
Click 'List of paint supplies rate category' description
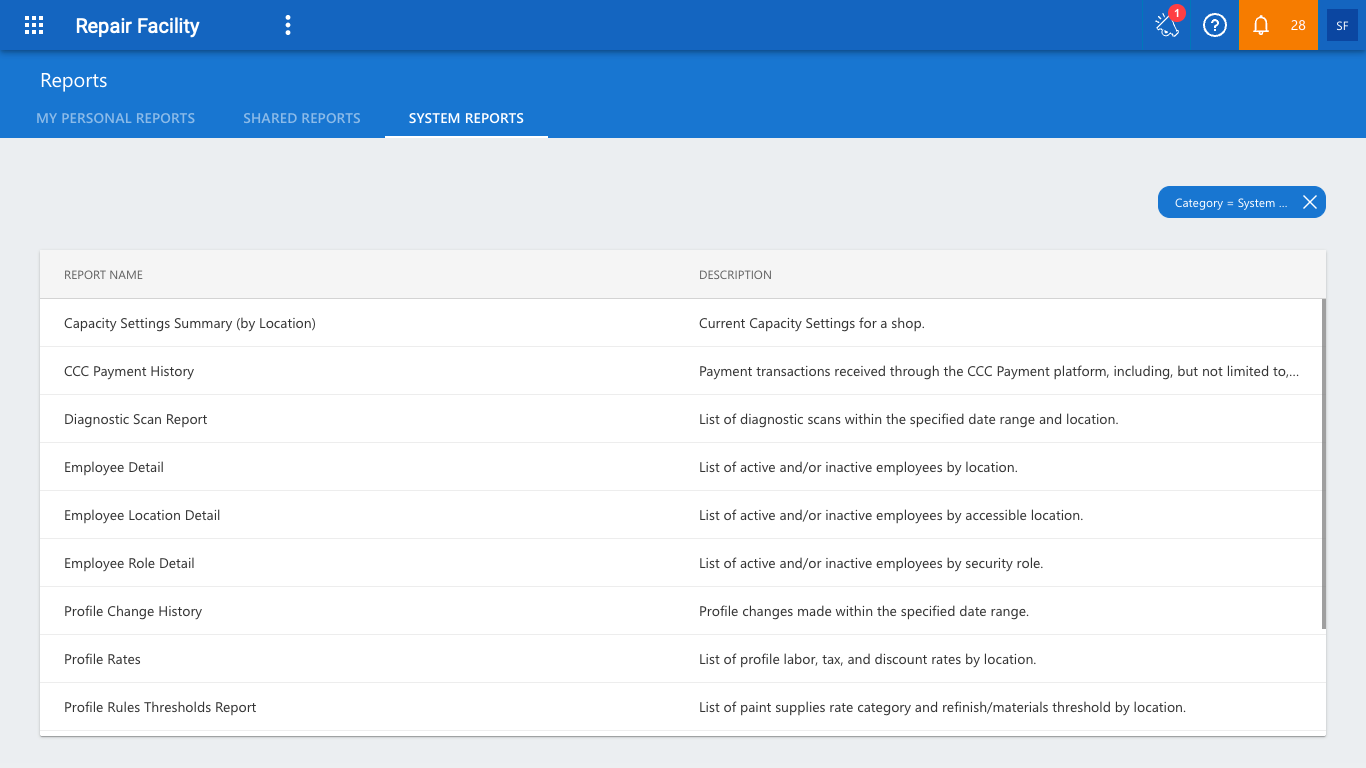click(x=942, y=707)
